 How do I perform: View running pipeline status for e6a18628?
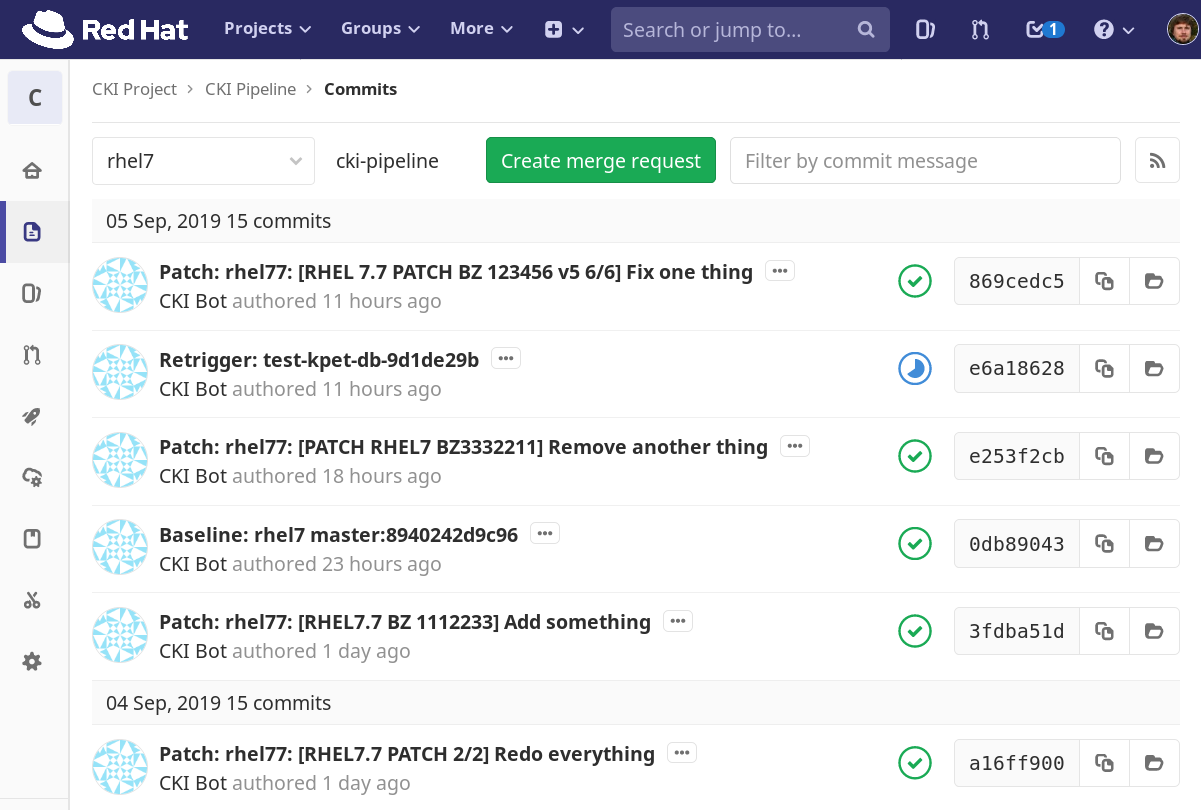(915, 368)
